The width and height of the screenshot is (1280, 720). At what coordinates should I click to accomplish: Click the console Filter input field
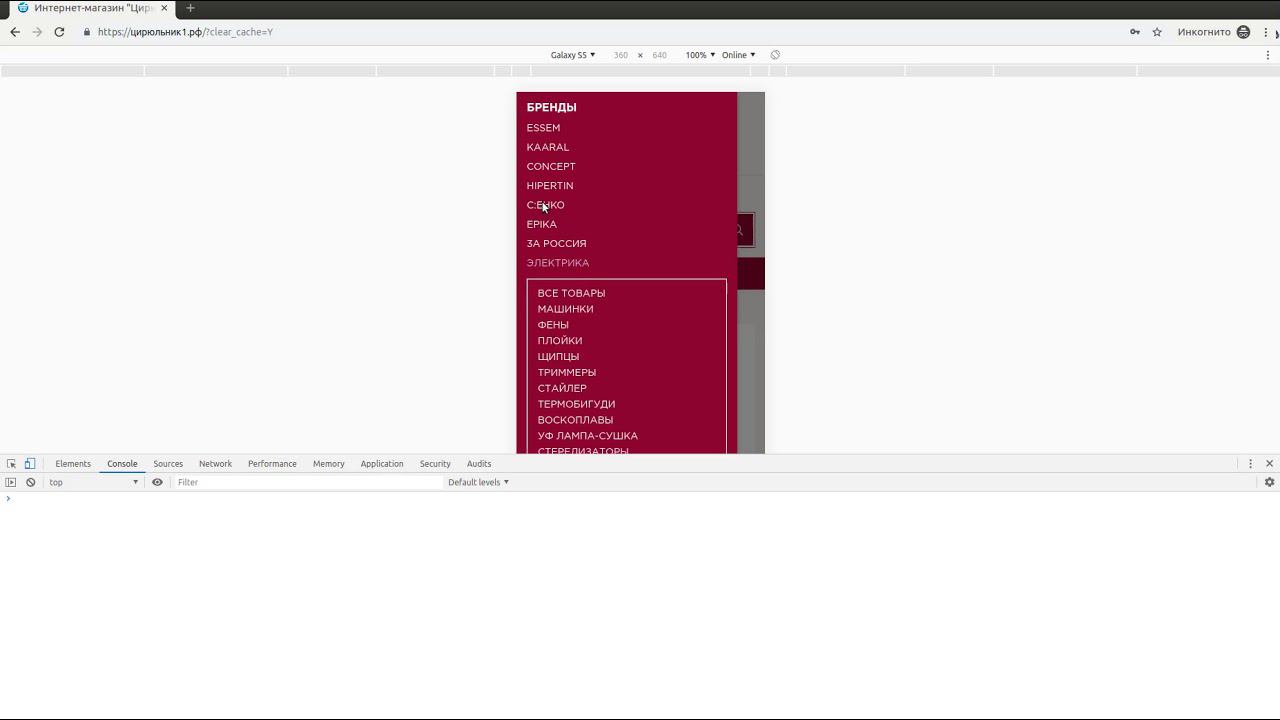click(308, 482)
